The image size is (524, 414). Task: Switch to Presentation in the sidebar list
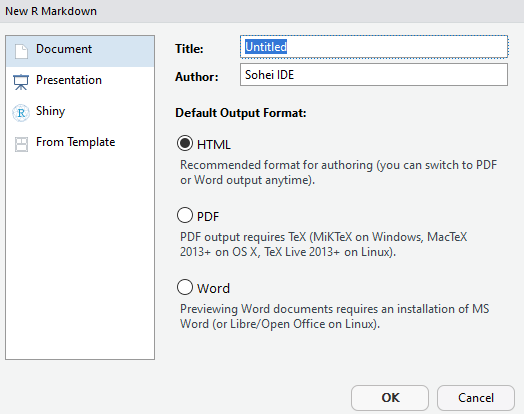pyautogui.click(x=80, y=82)
